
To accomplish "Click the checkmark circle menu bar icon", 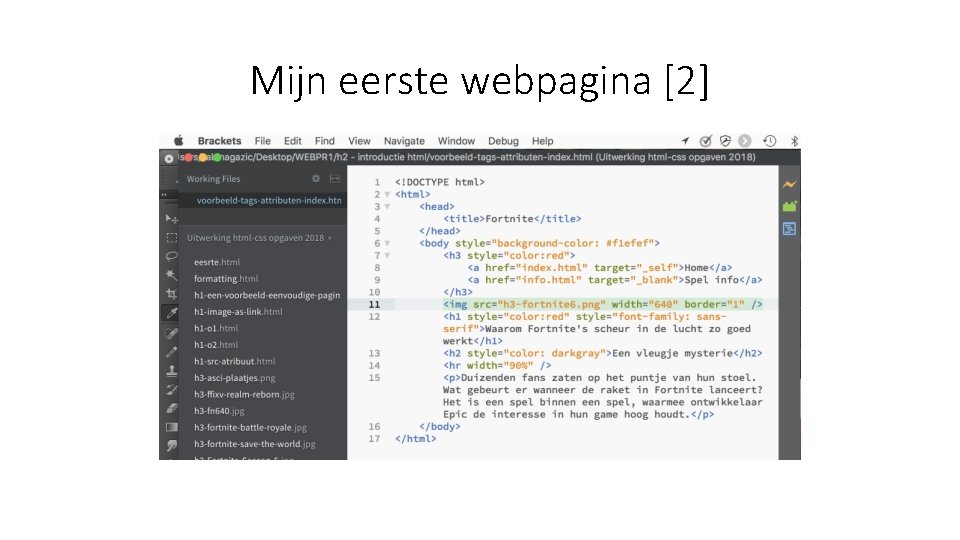I will [705, 141].
